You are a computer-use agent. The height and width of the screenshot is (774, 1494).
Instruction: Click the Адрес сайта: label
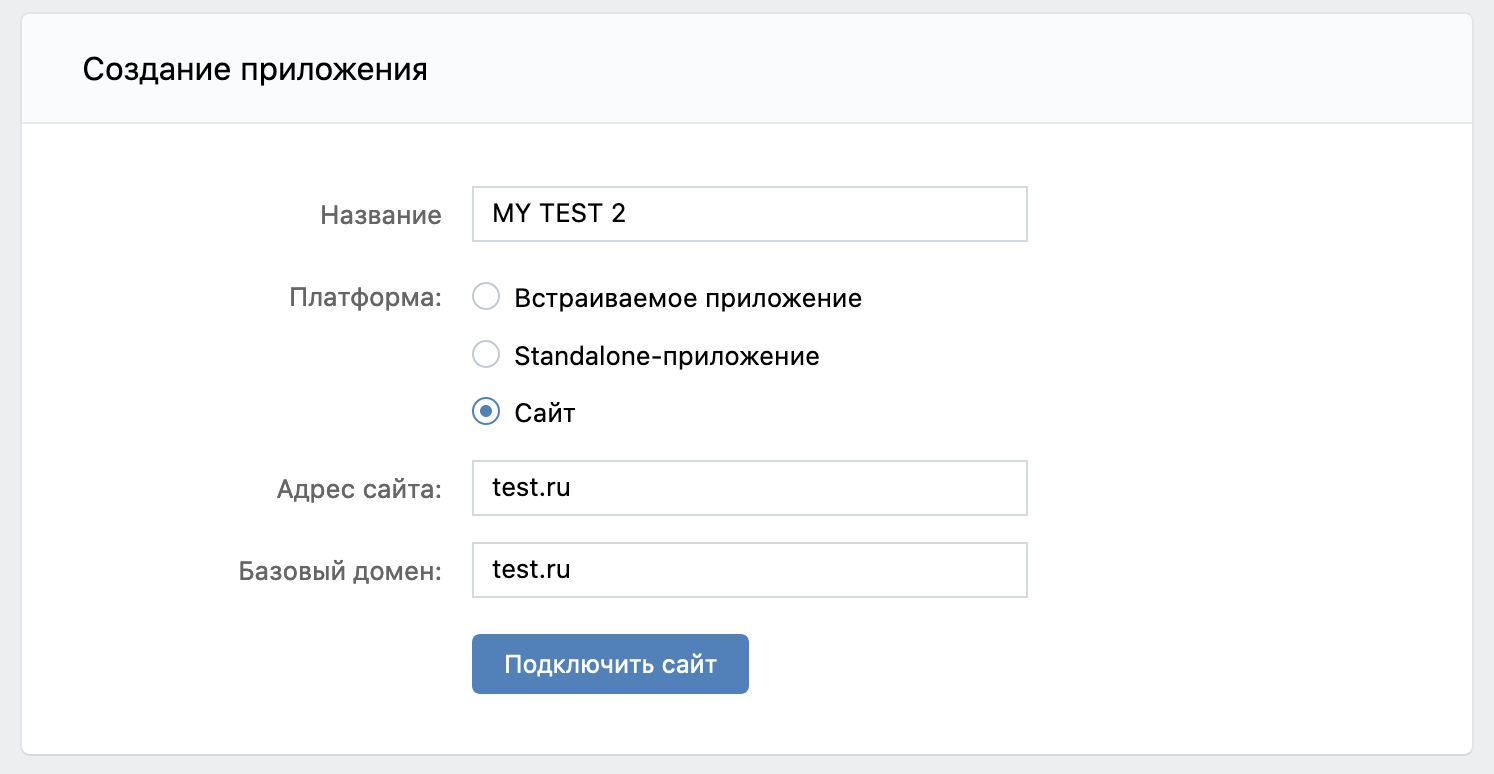coord(359,490)
